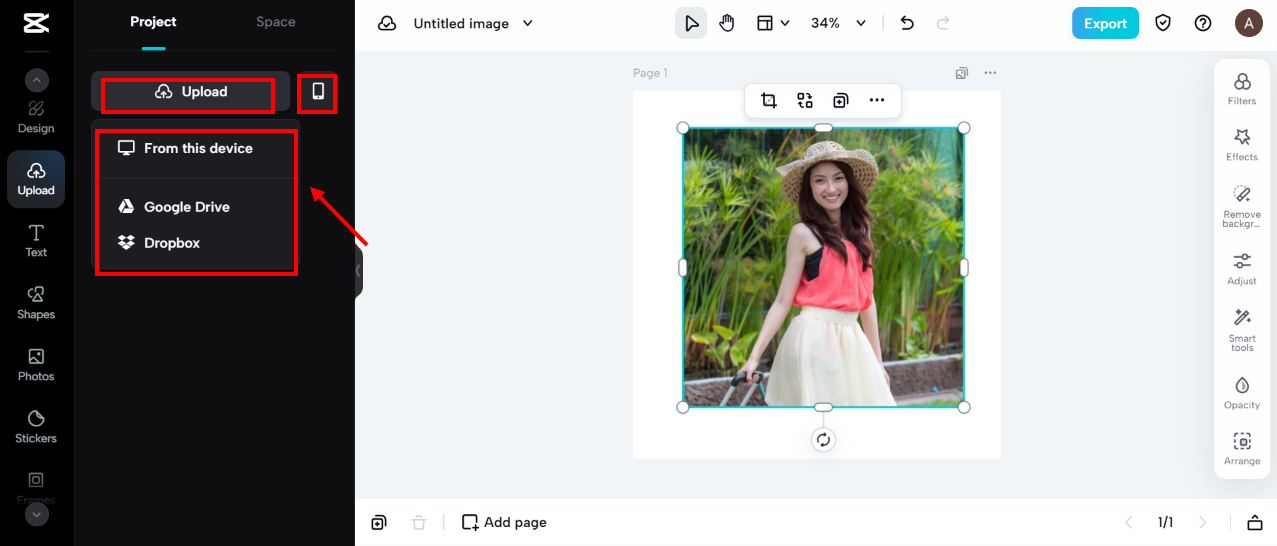Open the Shapes panel
1277x546 pixels.
36,303
